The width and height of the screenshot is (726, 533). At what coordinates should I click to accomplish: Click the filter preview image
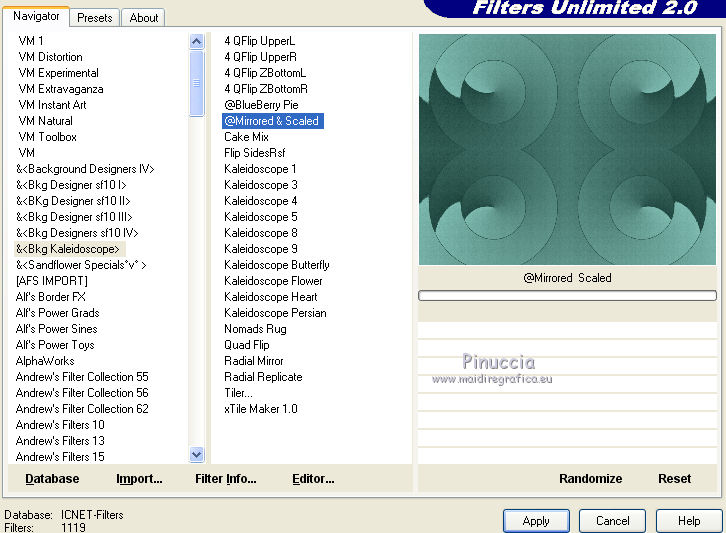pos(567,149)
